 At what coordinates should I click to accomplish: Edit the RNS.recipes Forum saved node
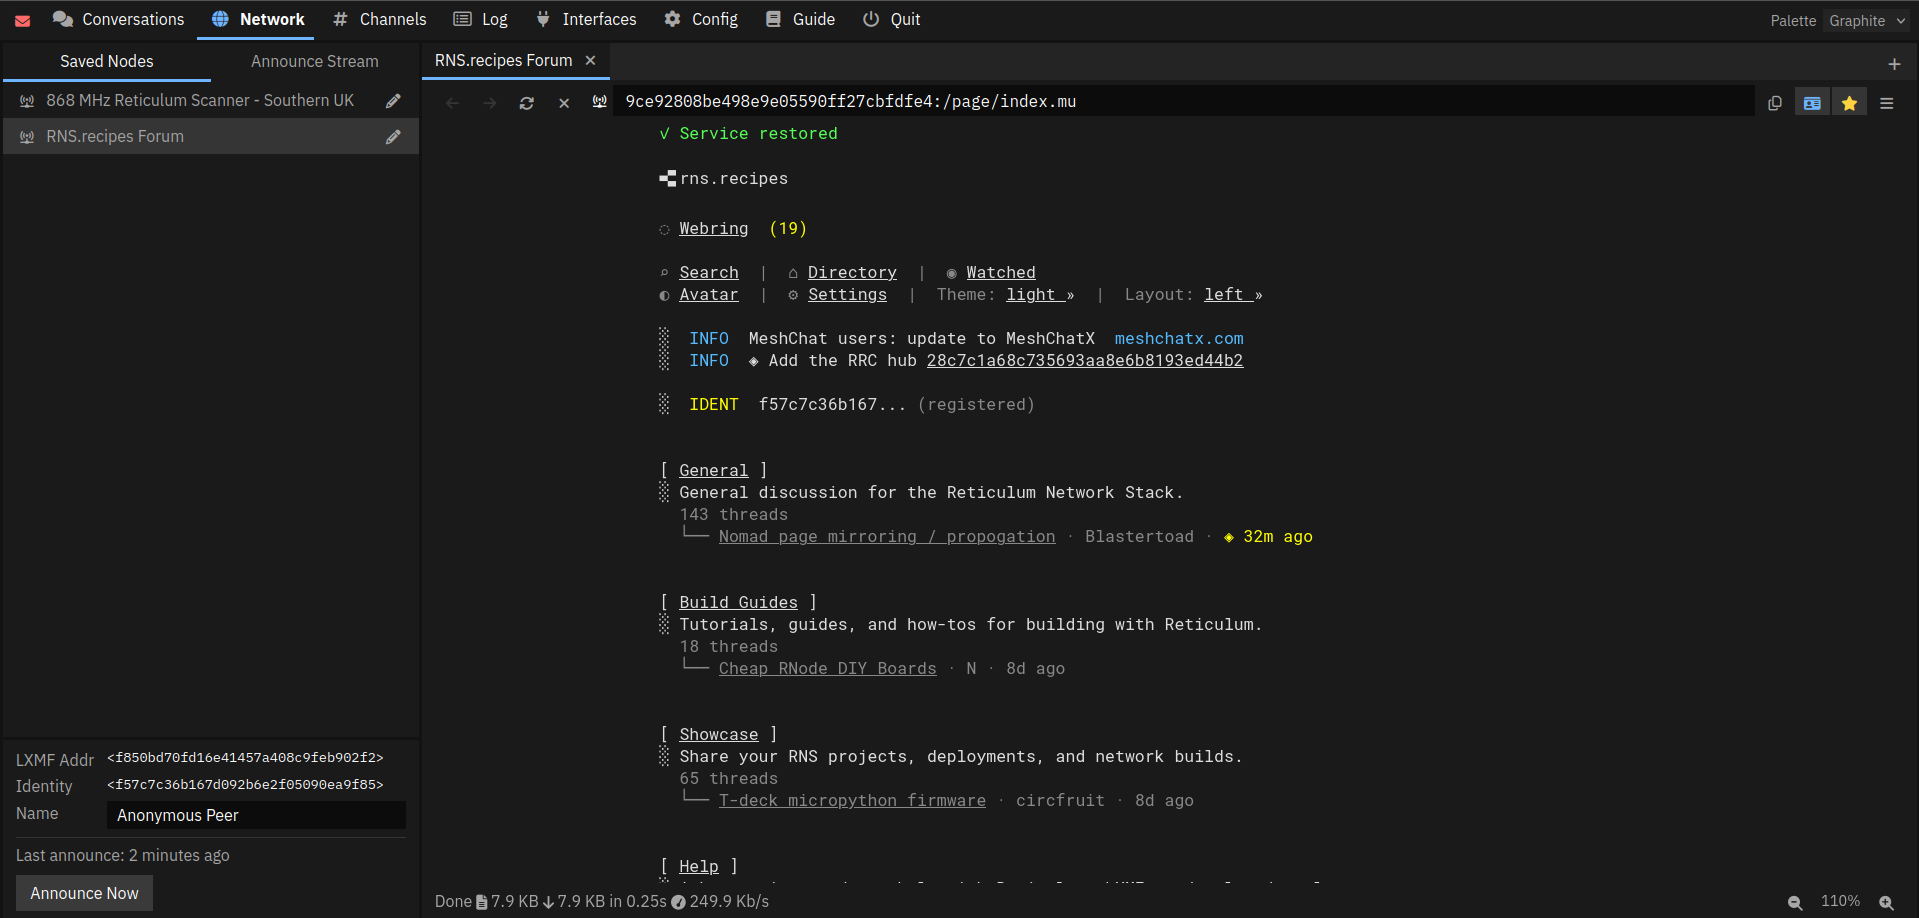pos(394,137)
